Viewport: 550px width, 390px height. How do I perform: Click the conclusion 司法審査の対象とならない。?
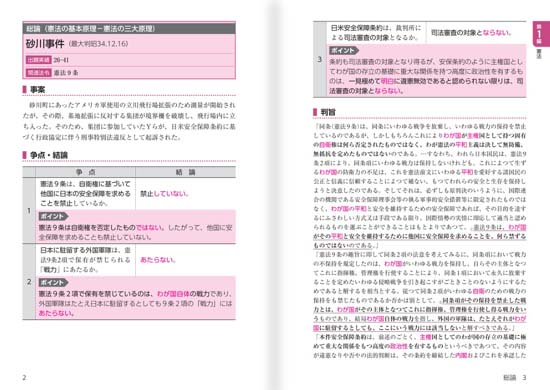tap(471, 33)
